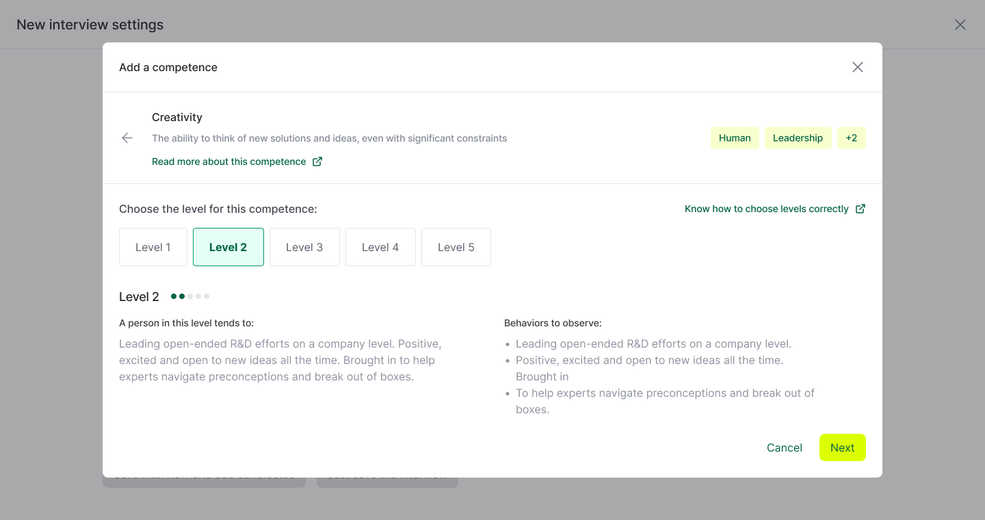Open Read more about this competence link

229,161
